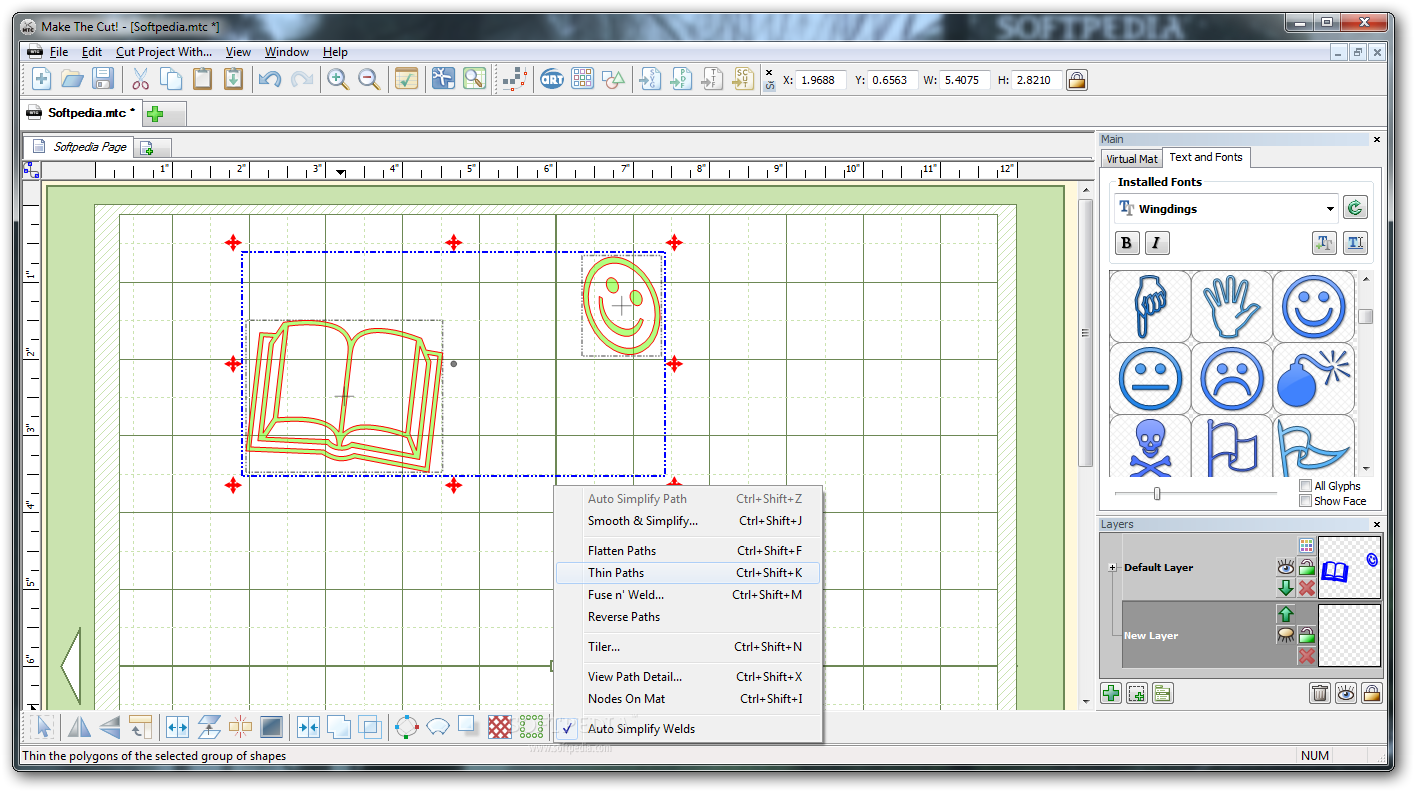Select Fuse n' Weld... in the context menu
The image size is (1415, 792).
coord(688,595)
